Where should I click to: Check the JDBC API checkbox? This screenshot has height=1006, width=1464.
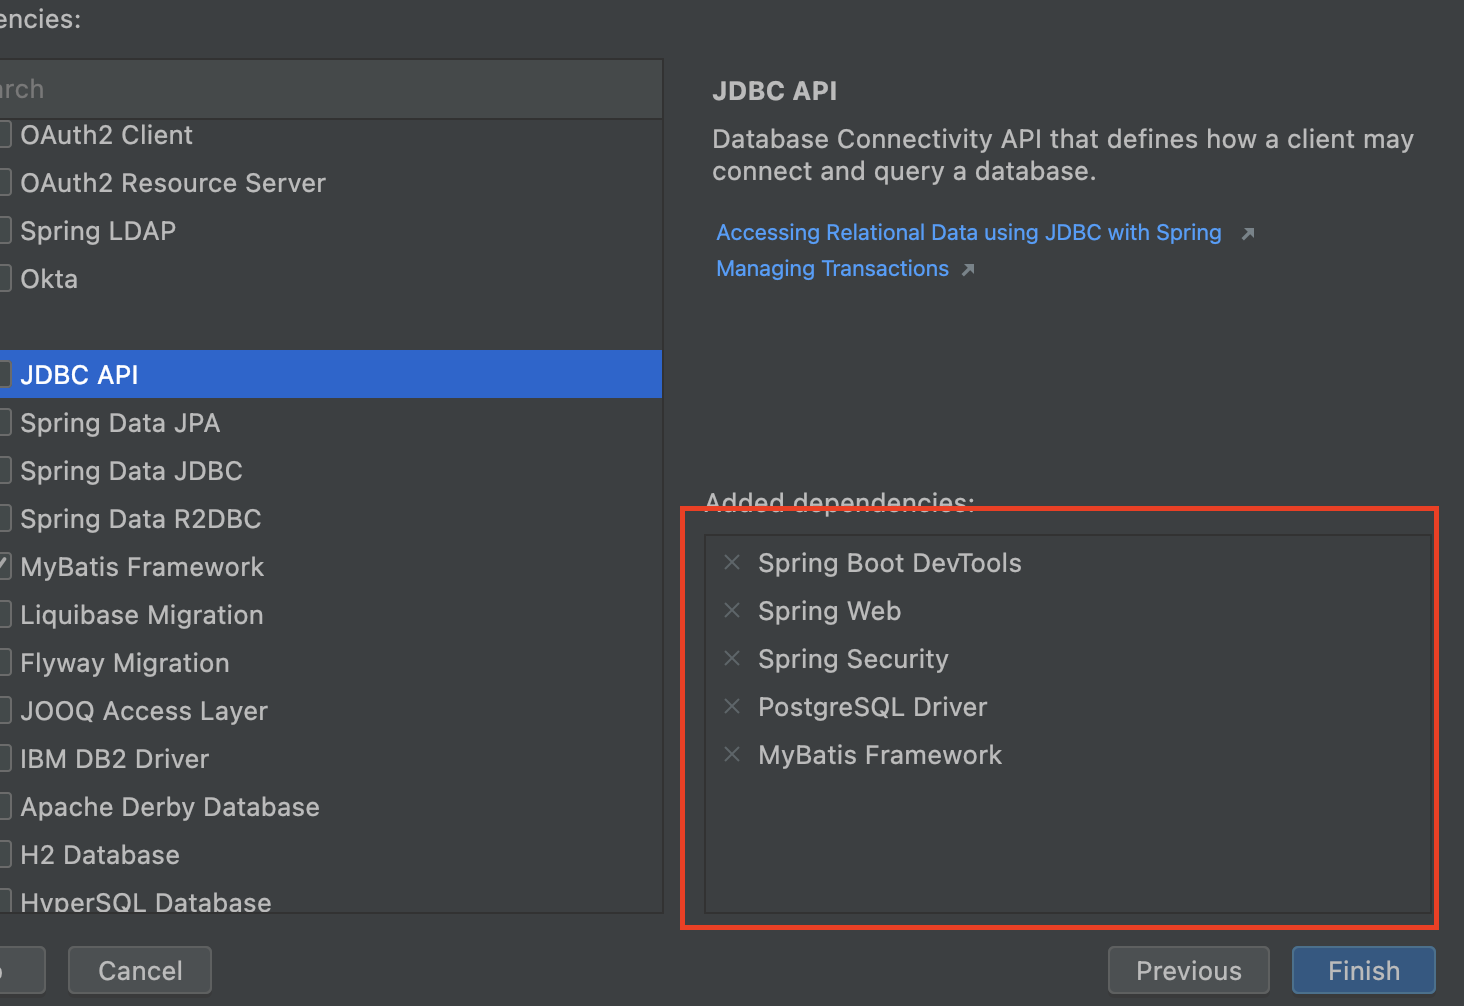(x=4, y=375)
